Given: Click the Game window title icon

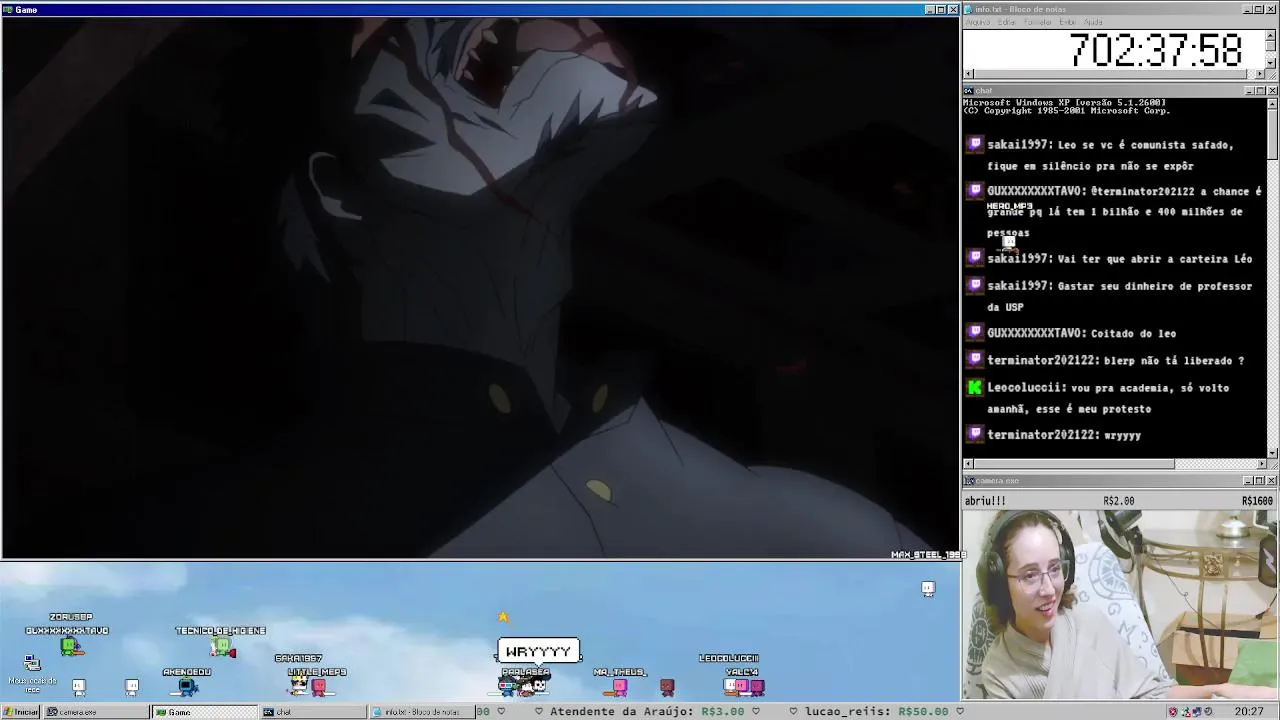Looking at the screenshot, I should coord(8,9).
